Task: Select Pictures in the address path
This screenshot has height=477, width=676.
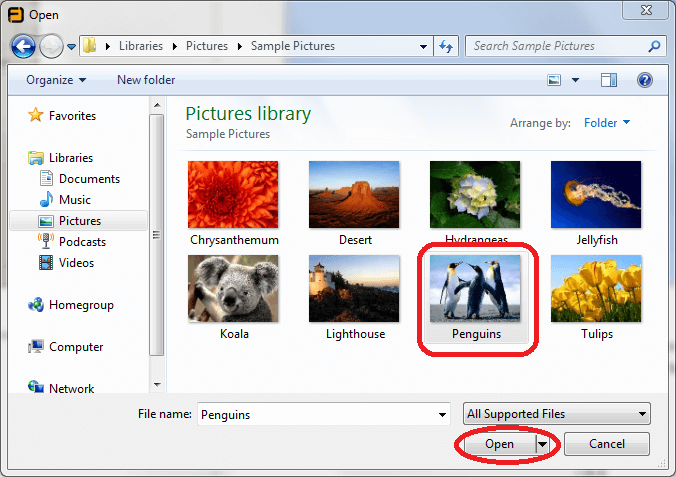Action: (207, 46)
